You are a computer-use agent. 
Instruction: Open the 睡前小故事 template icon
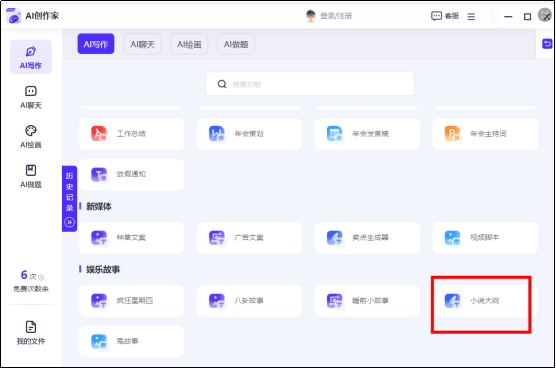pyautogui.click(x=334, y=301)
